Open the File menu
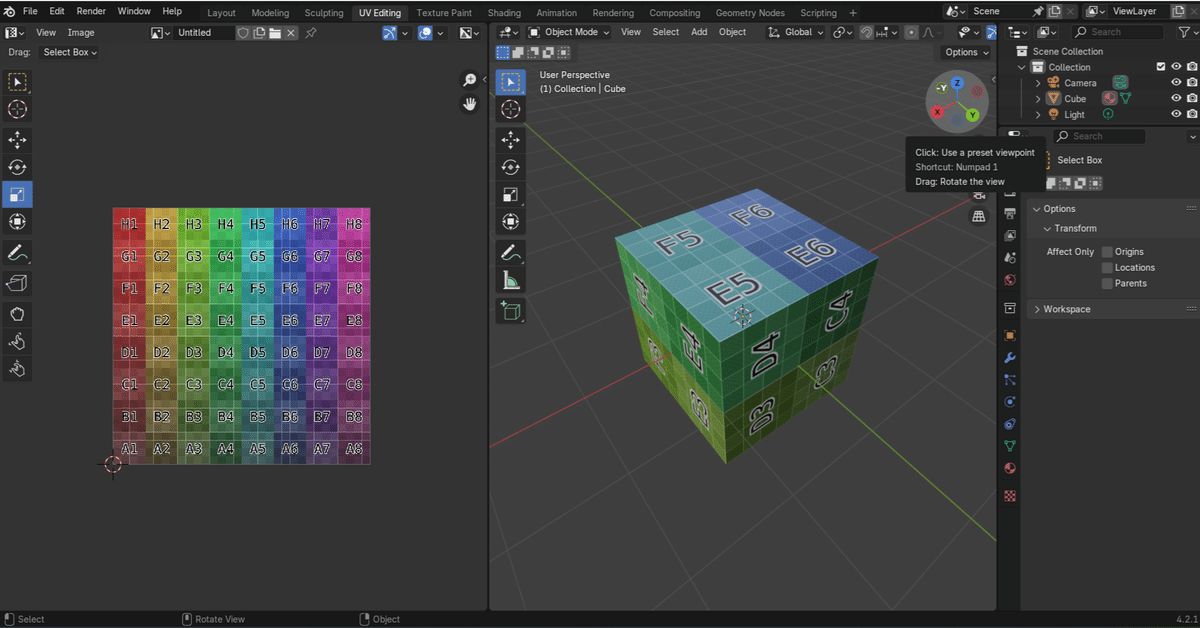 (30, 12)
